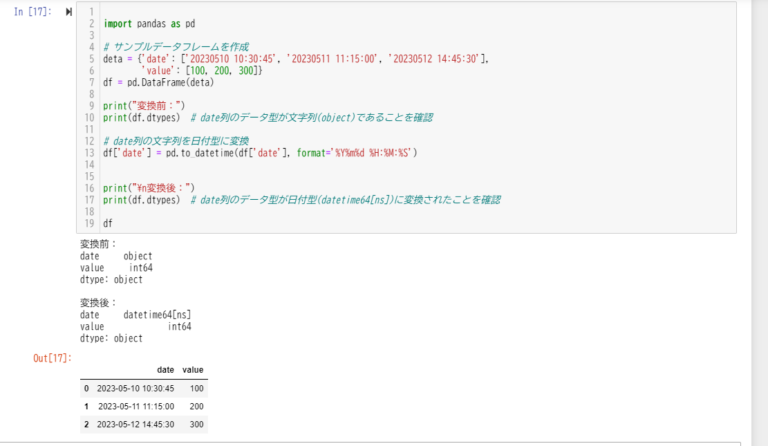Click the 2023-05-11 11:15:00 table cell
This screenshot has width=768, height=446.
click(x=136, y=407)
